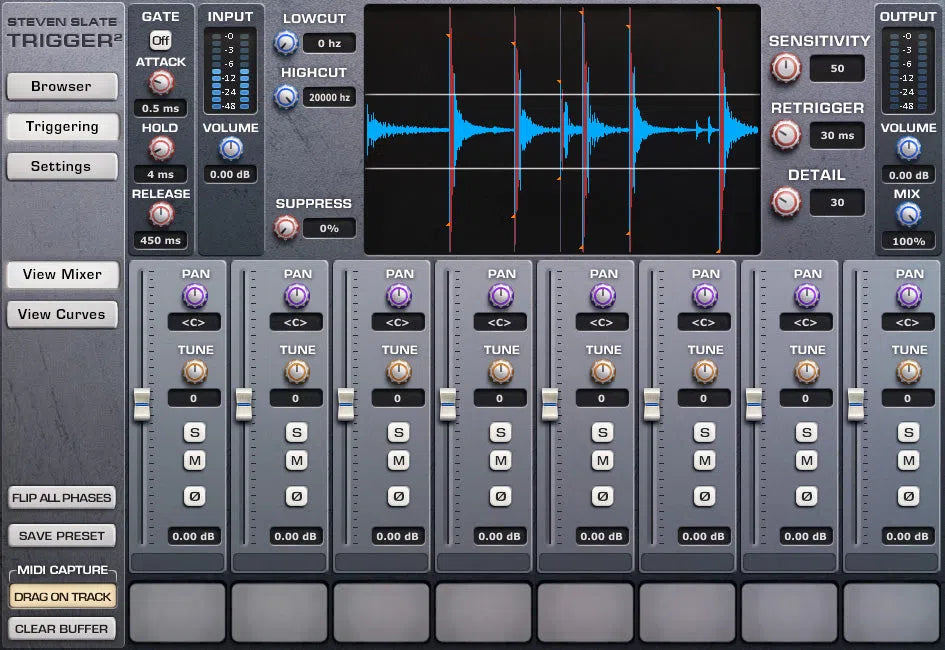The width and height of the screenshot is (945, 650).
Task: Click the Save Preset button
Action: pos(61,535)
